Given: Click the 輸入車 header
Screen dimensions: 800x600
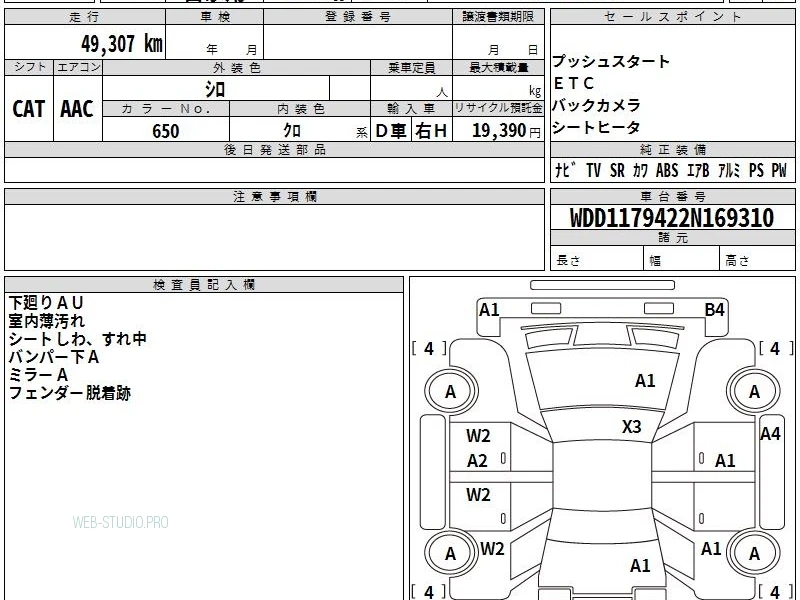Looking at the screenshot, I should point(411,109).
